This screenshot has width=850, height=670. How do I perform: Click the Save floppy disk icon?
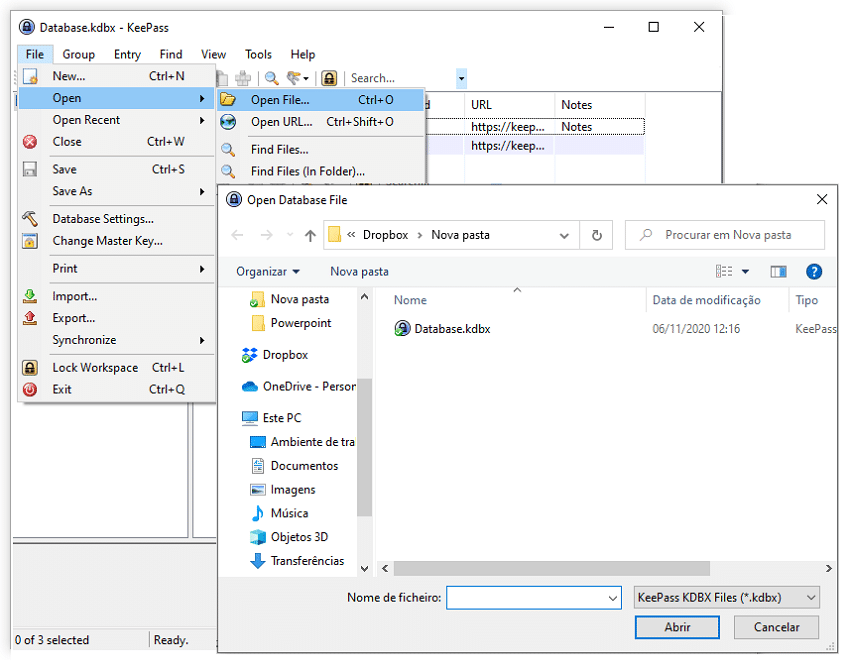(30, 170)
